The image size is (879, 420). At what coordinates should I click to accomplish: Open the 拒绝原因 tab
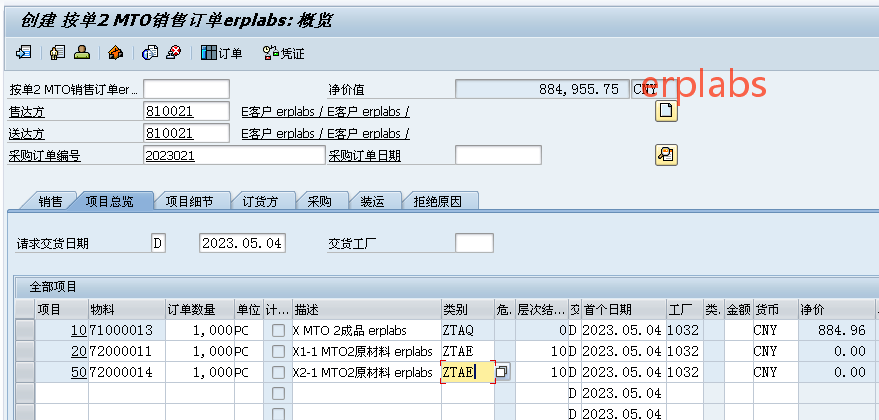437,202
